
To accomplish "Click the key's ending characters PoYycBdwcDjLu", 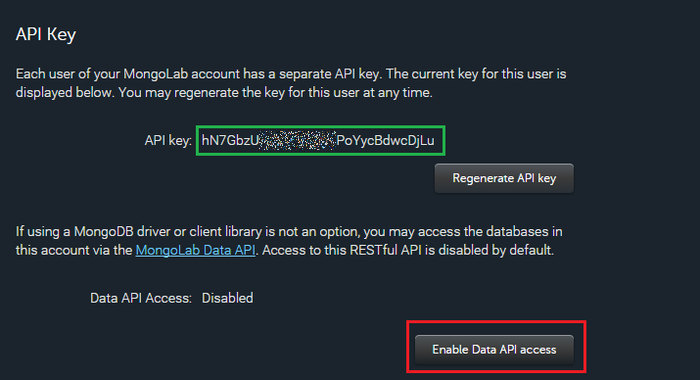I will point(385,141).
